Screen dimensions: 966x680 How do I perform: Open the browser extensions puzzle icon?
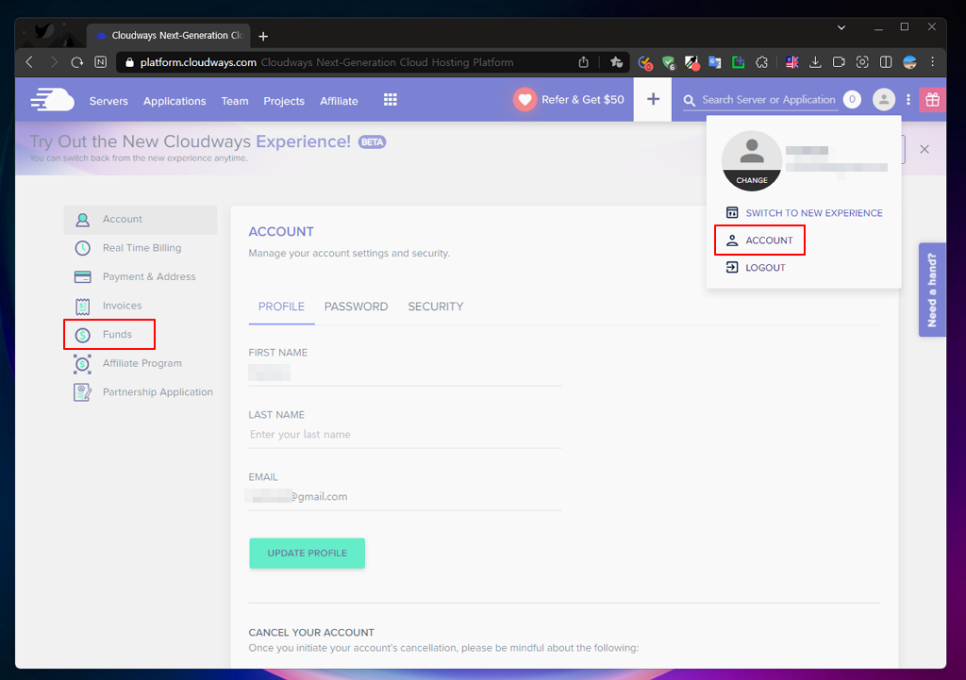coord(762,62)
